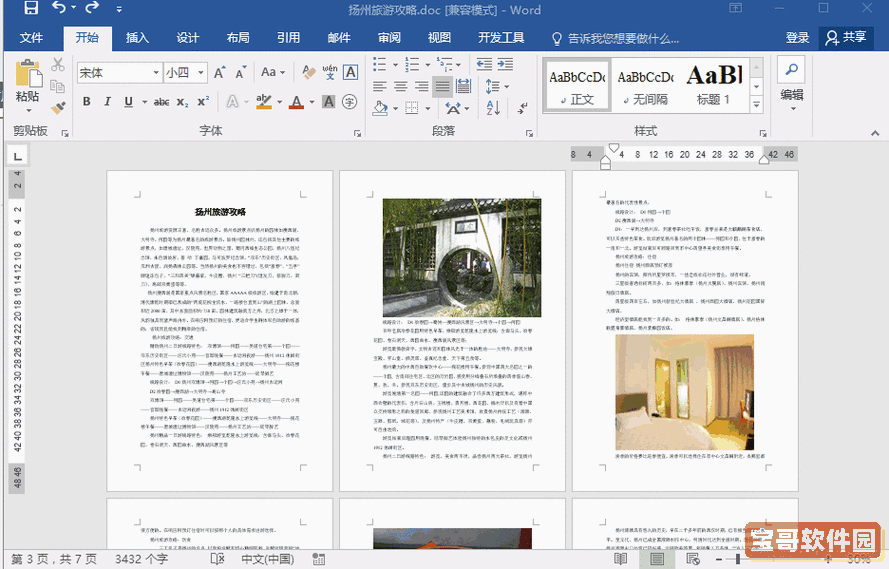Increase font size with grow icon
This screenshot has width=889, height=569.
pos(219,73)
